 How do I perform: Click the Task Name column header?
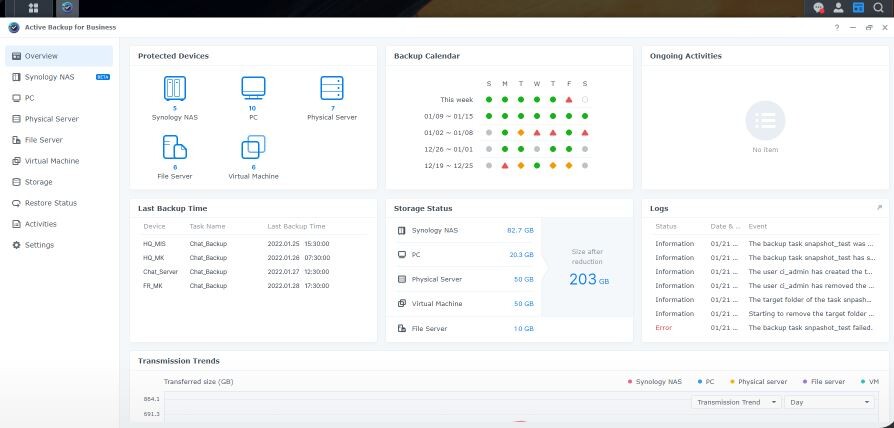(x=207, y=226)
